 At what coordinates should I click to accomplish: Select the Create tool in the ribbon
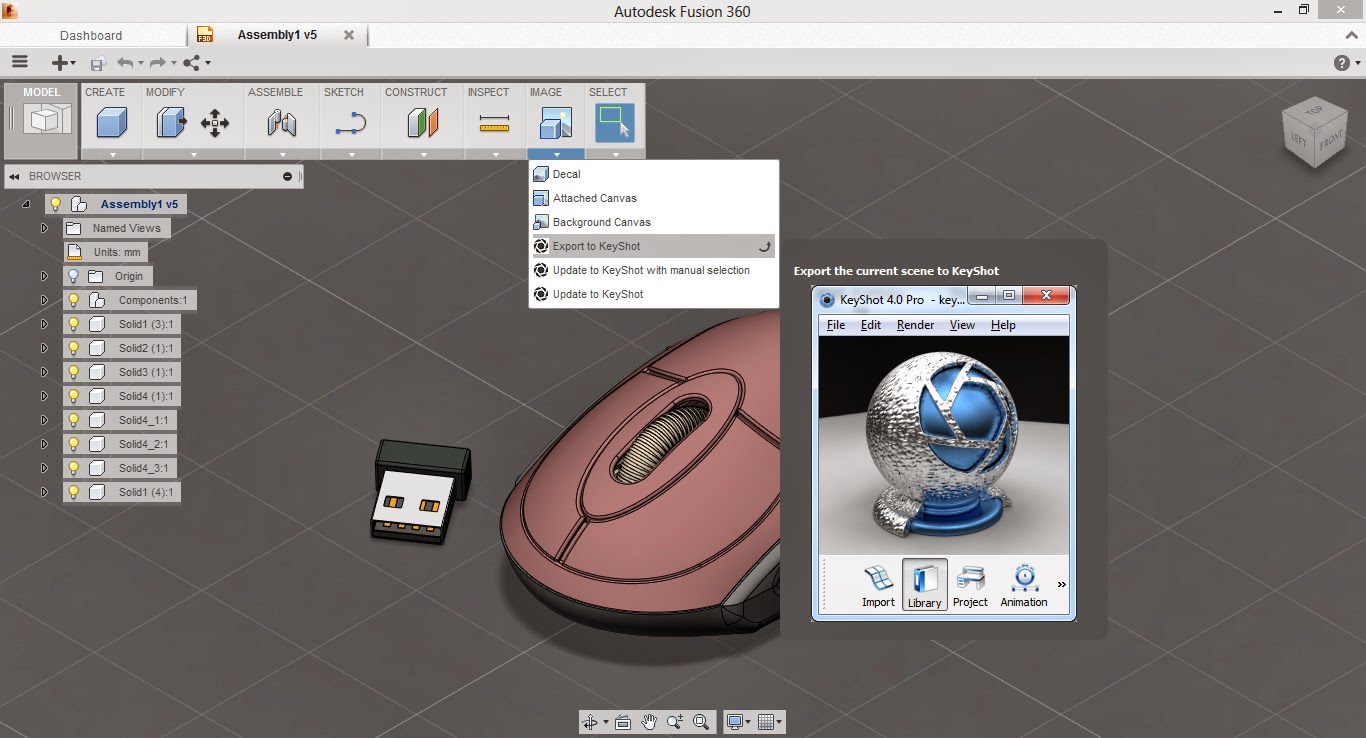coord(110,122)
